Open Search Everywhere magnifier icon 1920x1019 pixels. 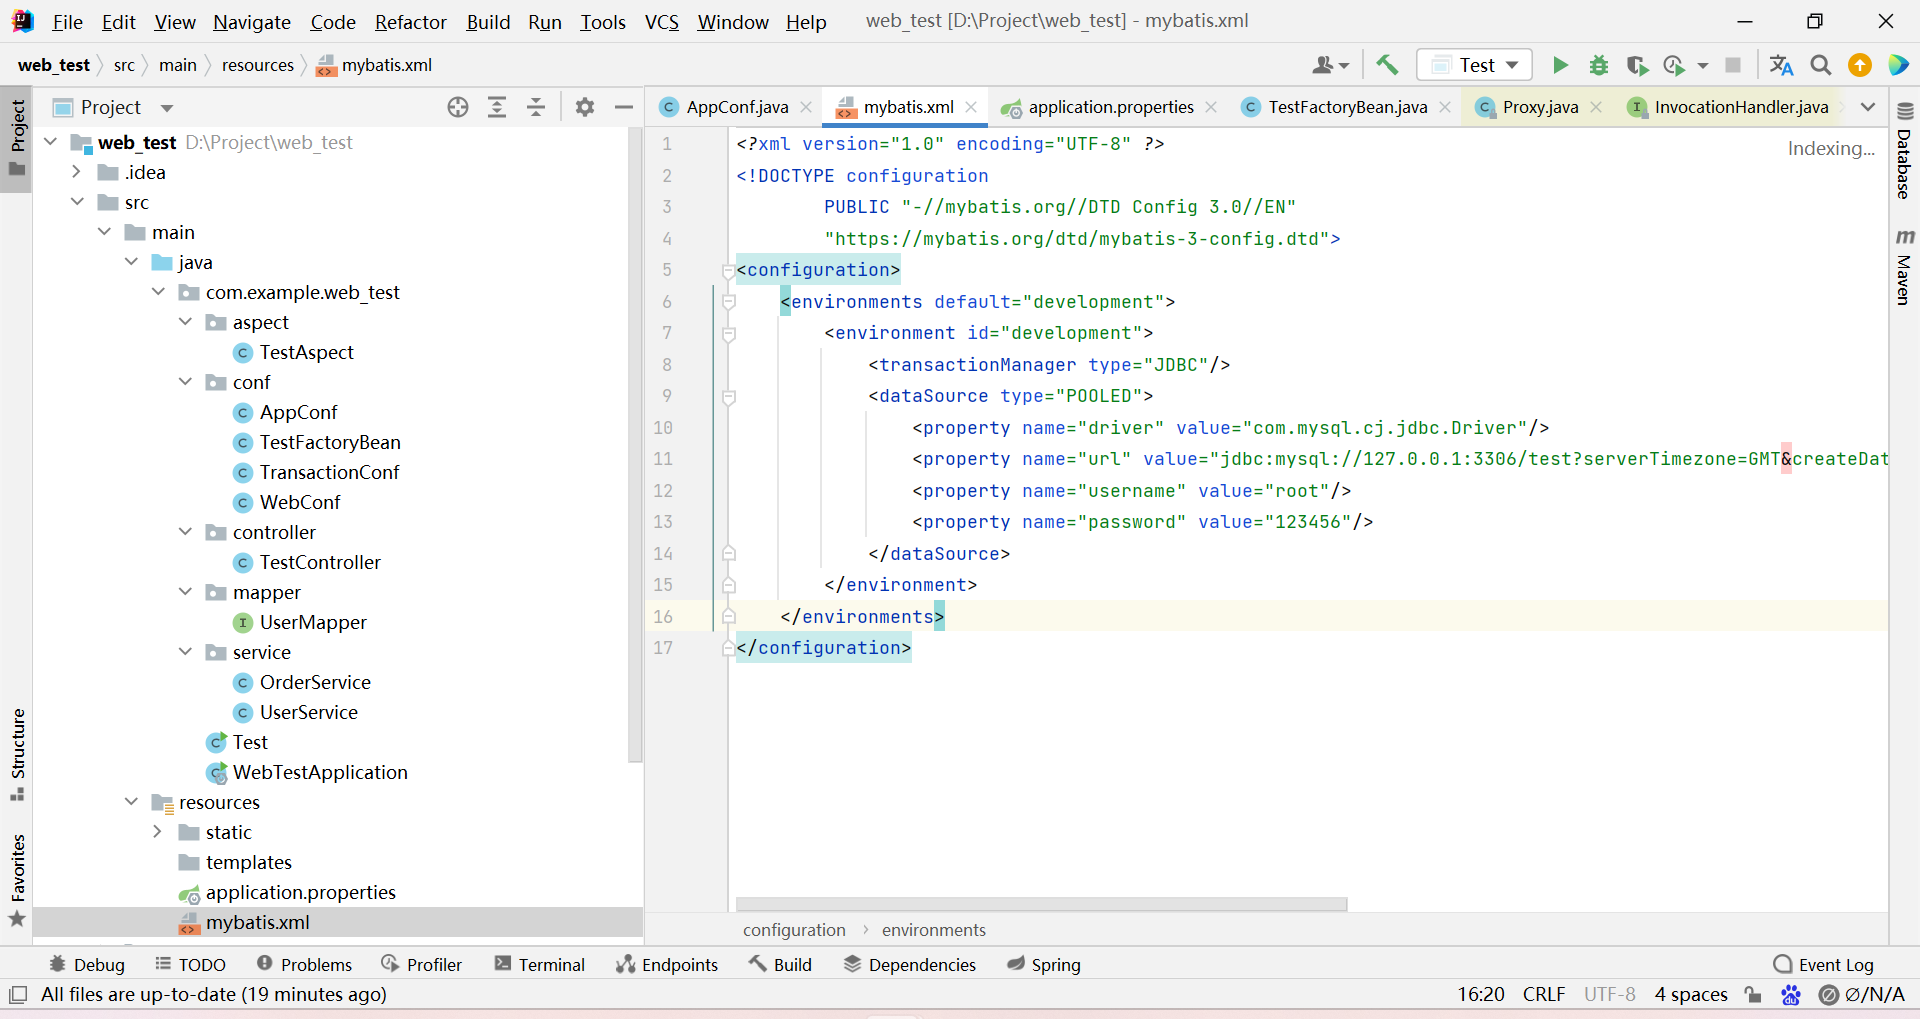click(1821, 65)
